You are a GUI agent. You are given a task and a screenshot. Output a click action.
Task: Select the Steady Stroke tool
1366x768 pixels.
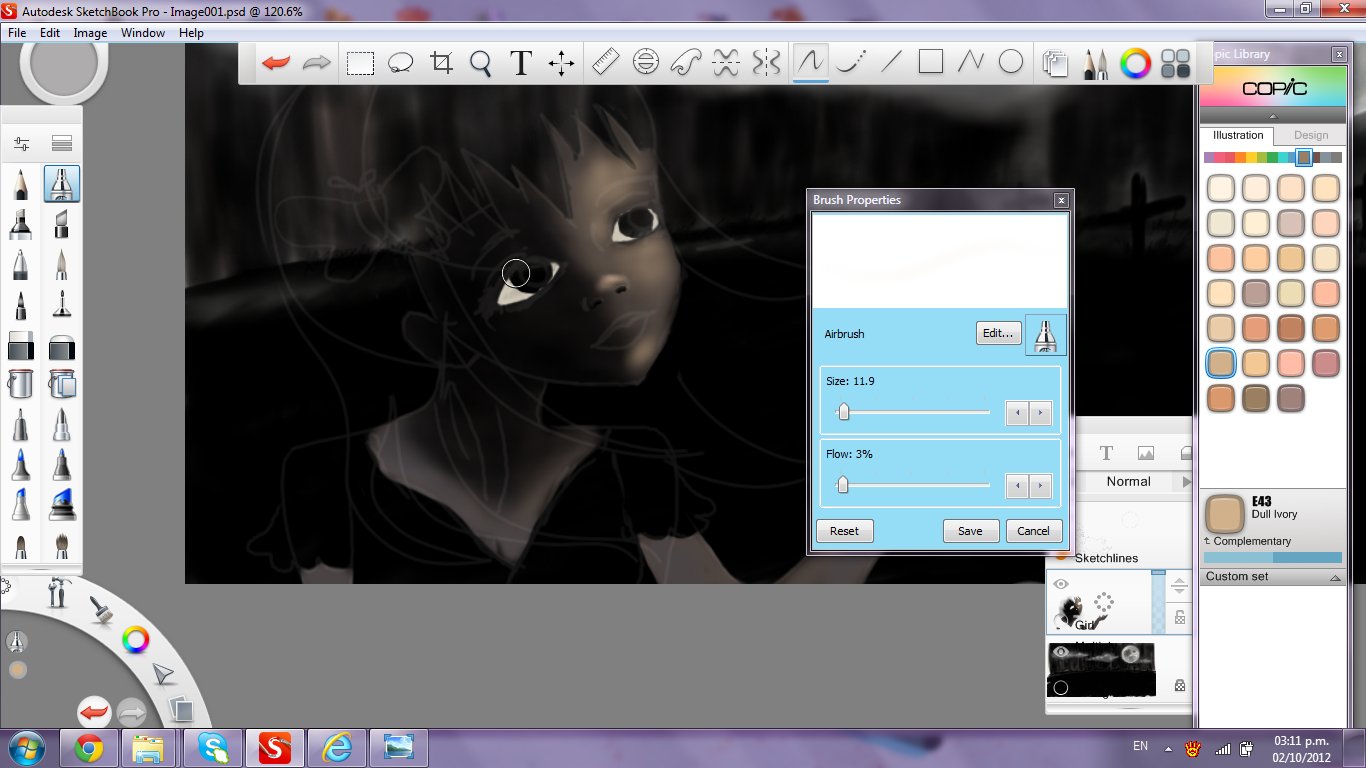850,63
